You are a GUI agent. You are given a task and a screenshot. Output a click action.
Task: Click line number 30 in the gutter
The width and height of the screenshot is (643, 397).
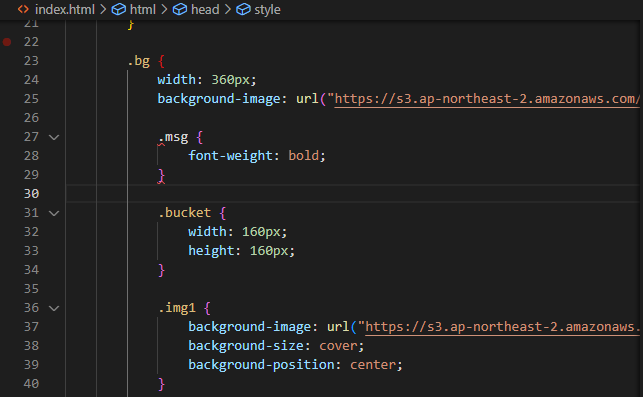[x=31, y=194]
